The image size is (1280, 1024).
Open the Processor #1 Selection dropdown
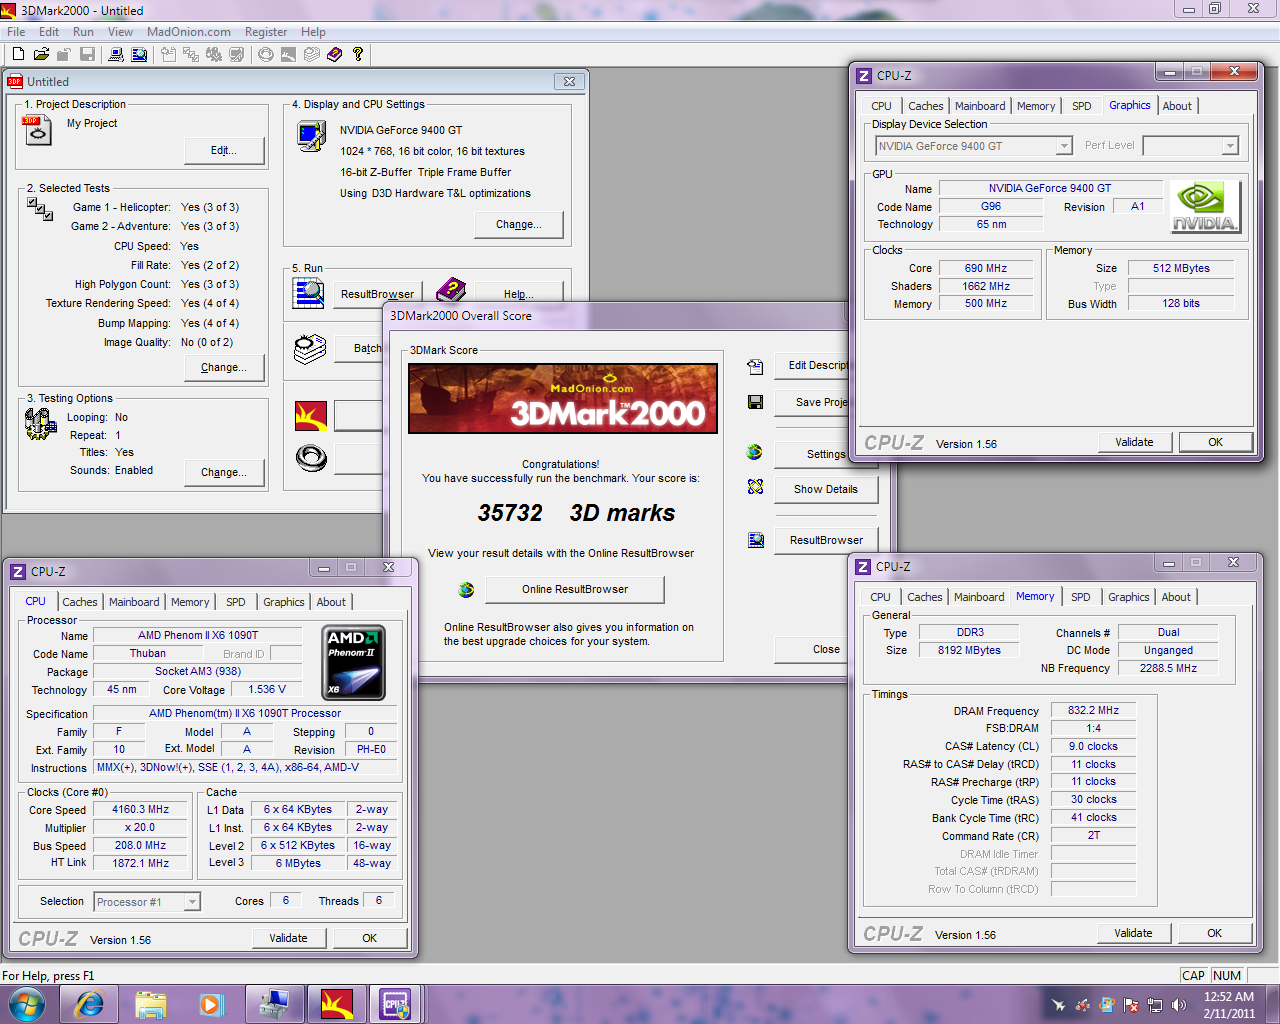(x=192, y=902)
